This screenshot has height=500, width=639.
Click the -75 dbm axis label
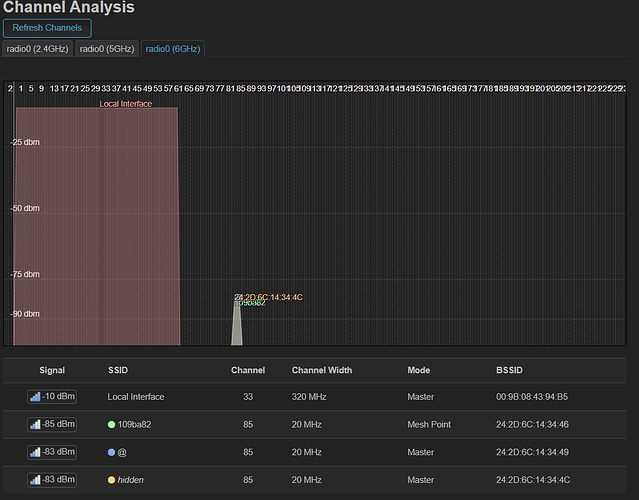click(25, 274)
